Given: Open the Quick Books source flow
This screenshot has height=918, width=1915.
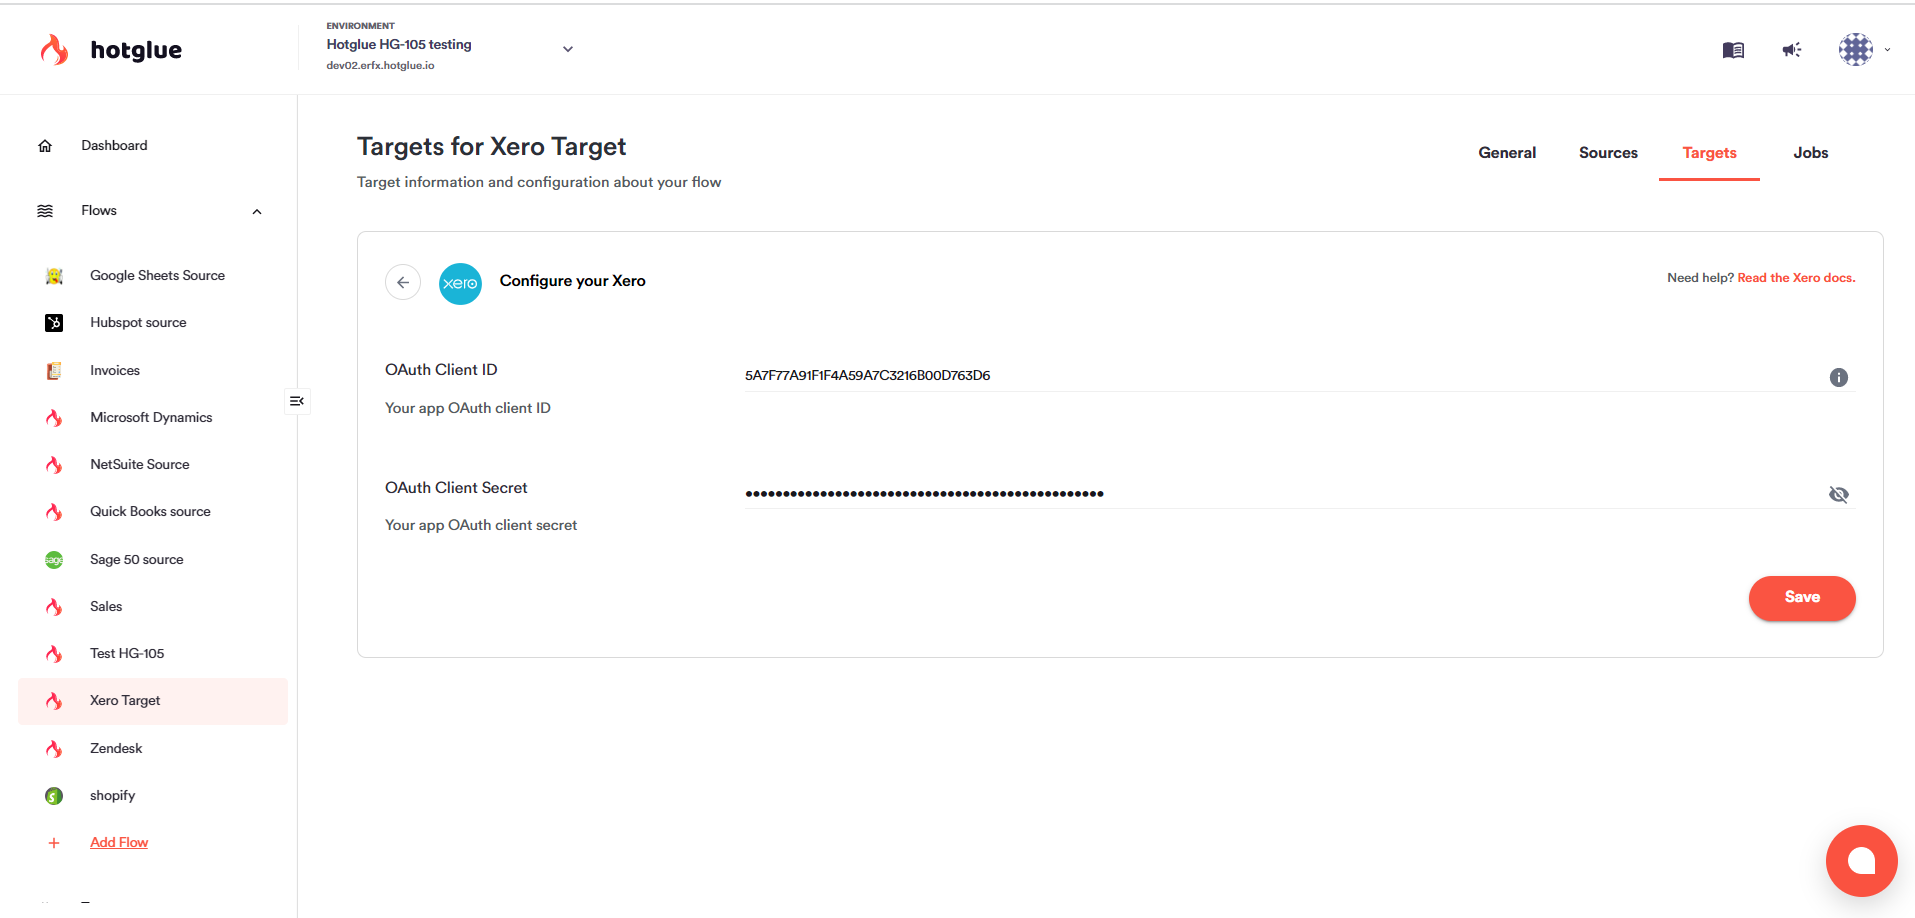Looking at the screenshot, I should pos(150,512).
